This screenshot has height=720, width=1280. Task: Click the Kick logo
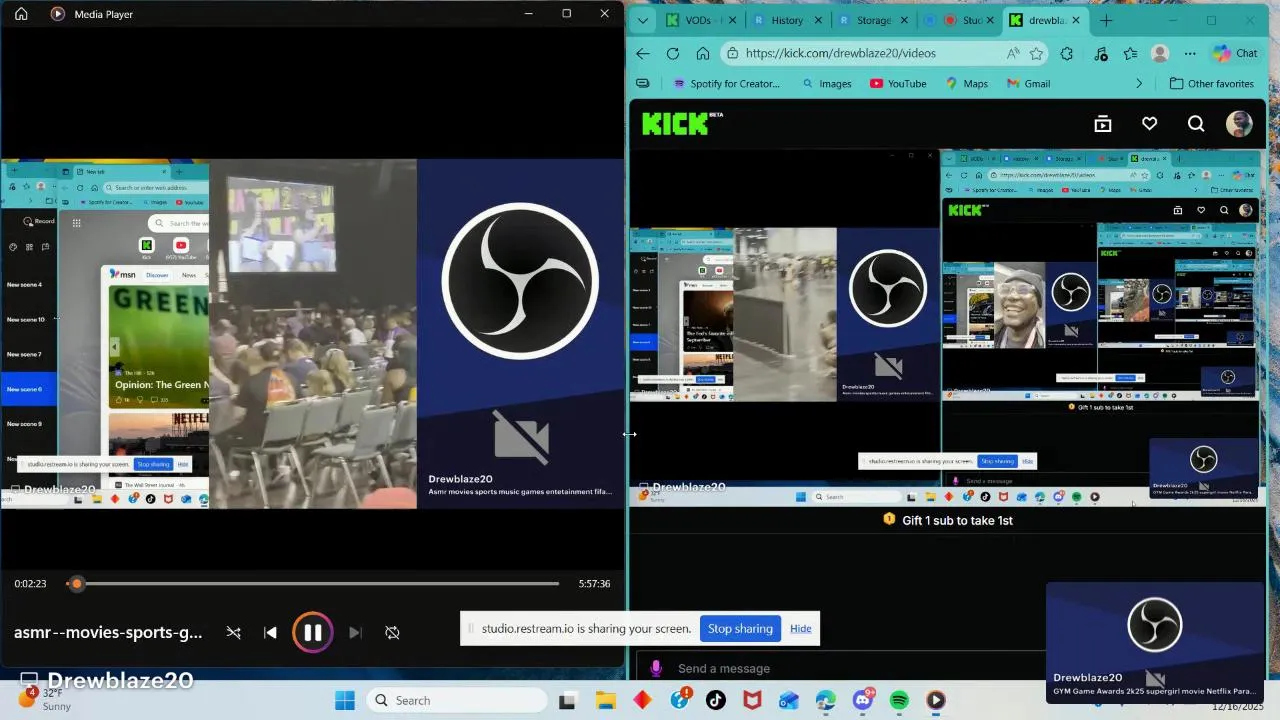tap(682, 123)
